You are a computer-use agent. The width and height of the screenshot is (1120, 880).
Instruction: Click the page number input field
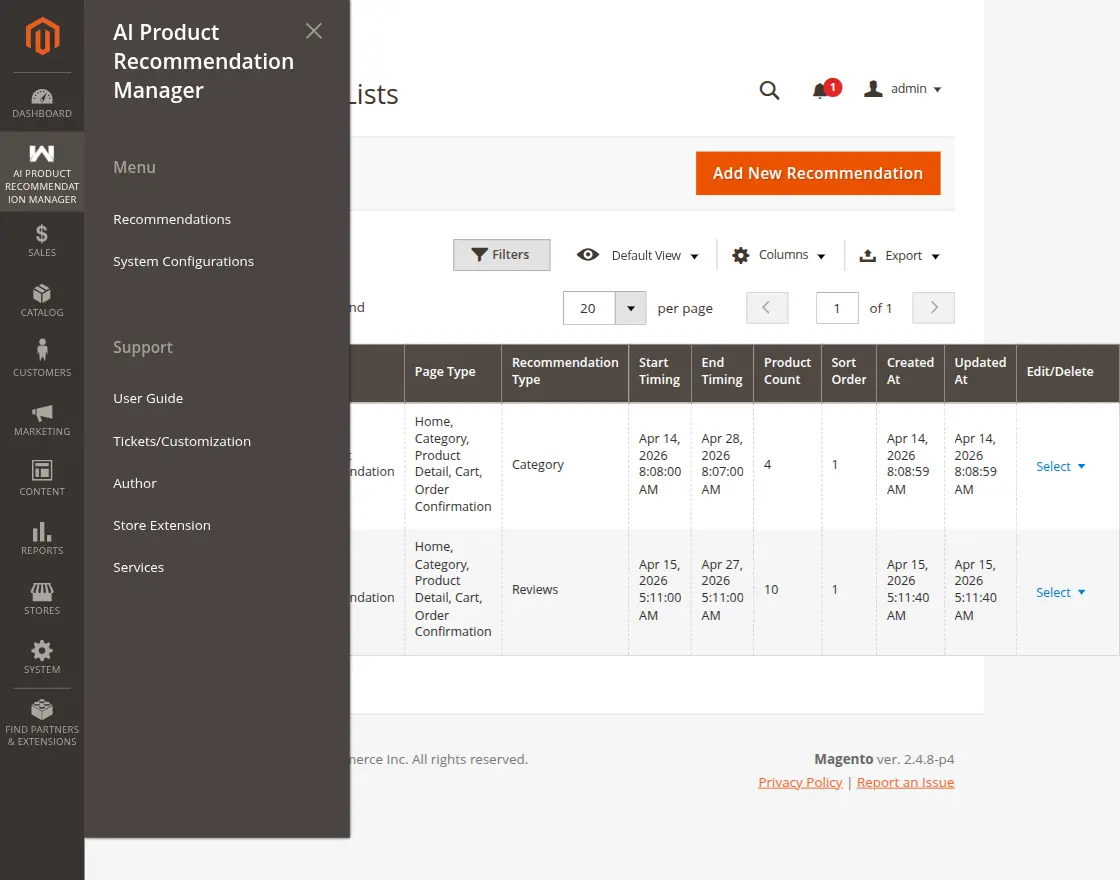[837, 308]
